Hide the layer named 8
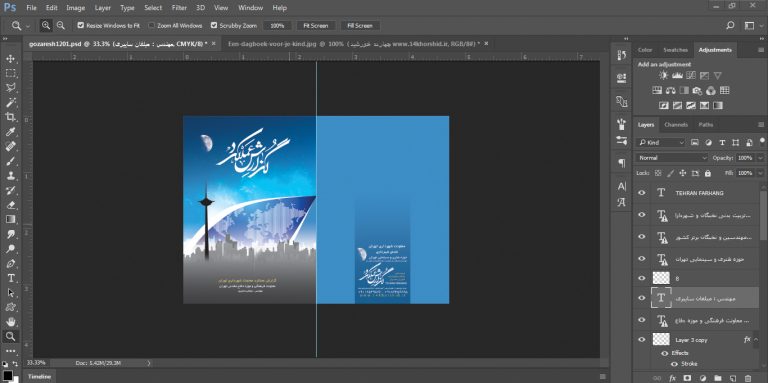Screen dimensions: 768x383 tap(642, 278)
